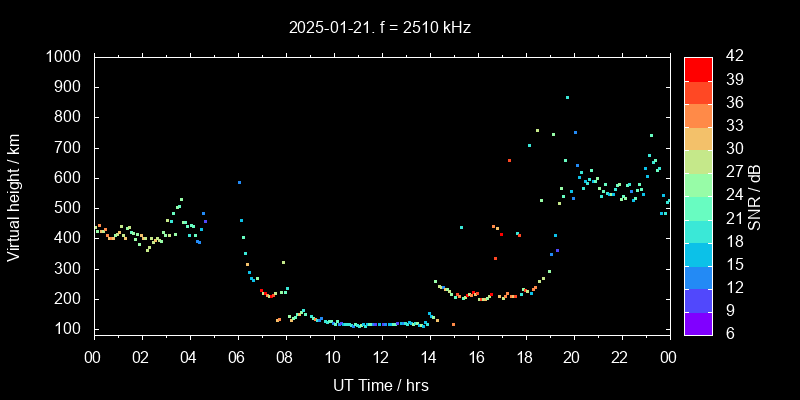Select the highest data point near 870 km
800x400 pixels.
pos(567,97)
